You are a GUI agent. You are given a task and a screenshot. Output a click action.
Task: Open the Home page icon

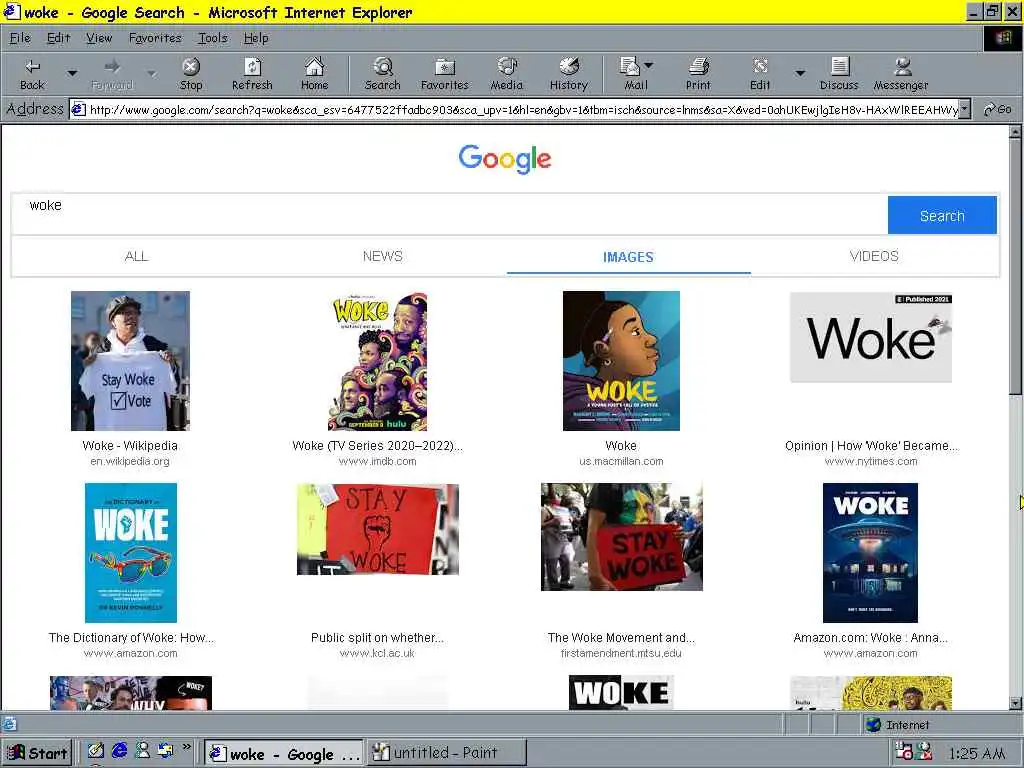pos(314,74)
